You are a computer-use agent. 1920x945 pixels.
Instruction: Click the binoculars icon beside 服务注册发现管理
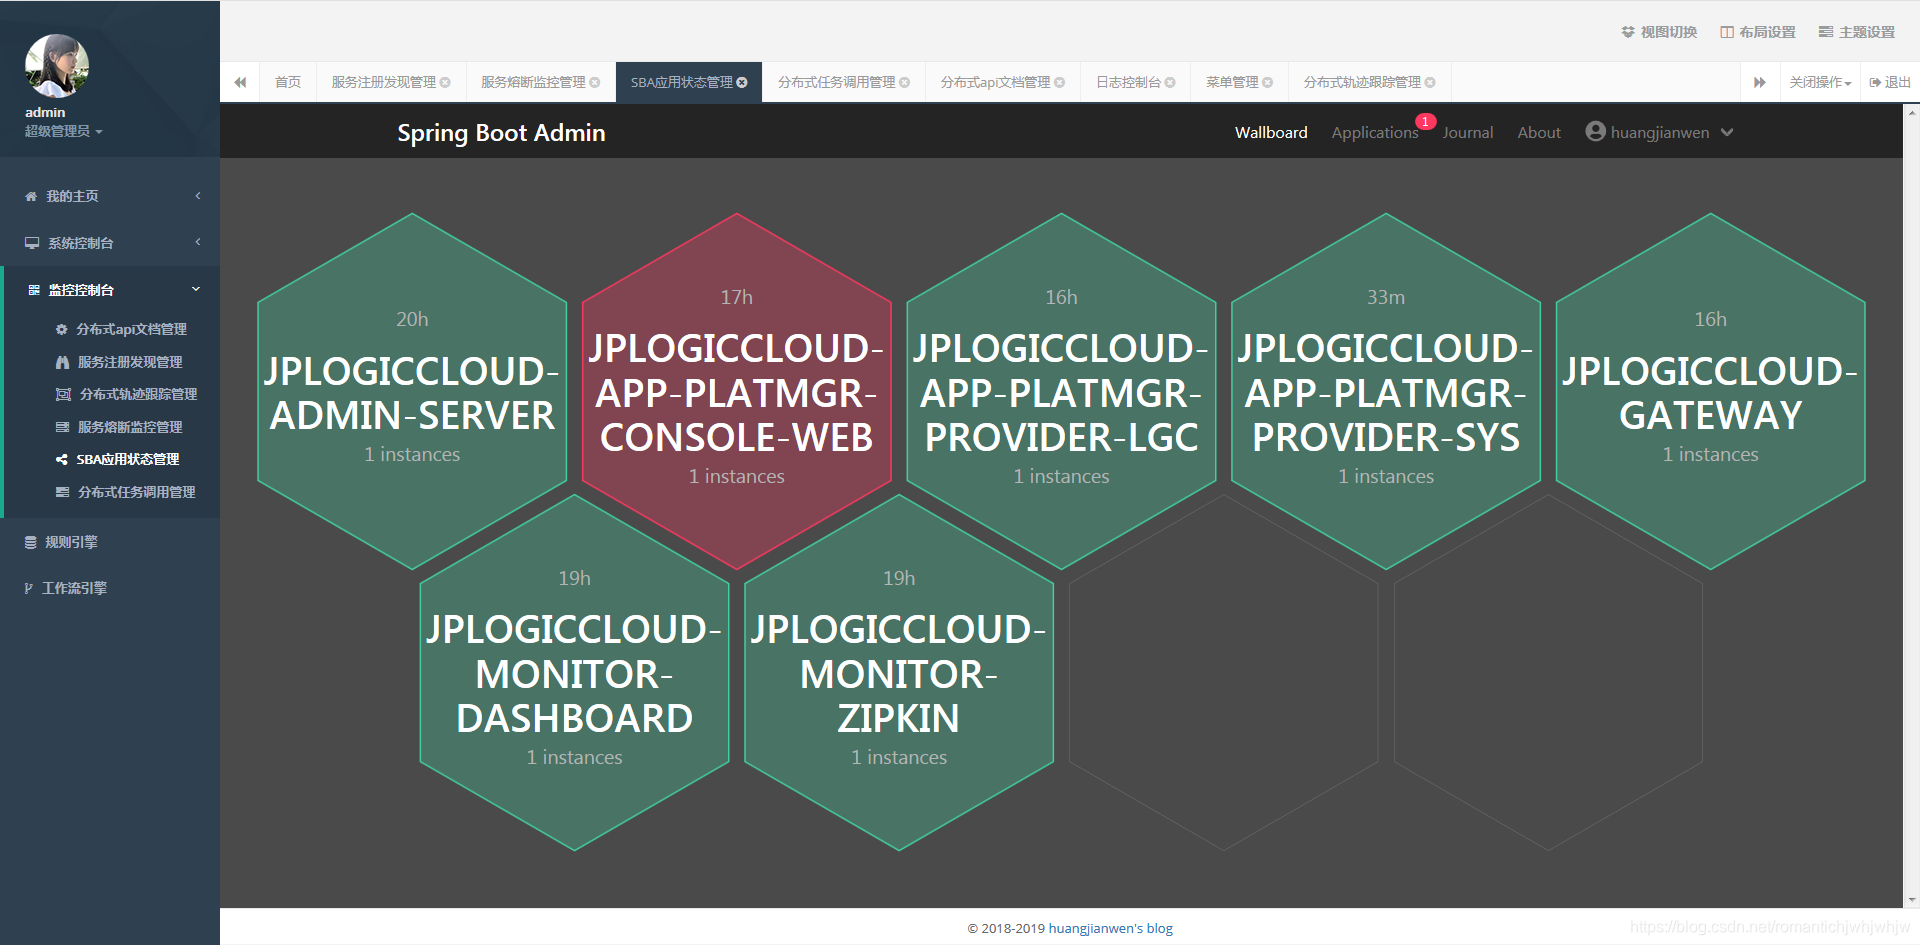coord(62,362)
